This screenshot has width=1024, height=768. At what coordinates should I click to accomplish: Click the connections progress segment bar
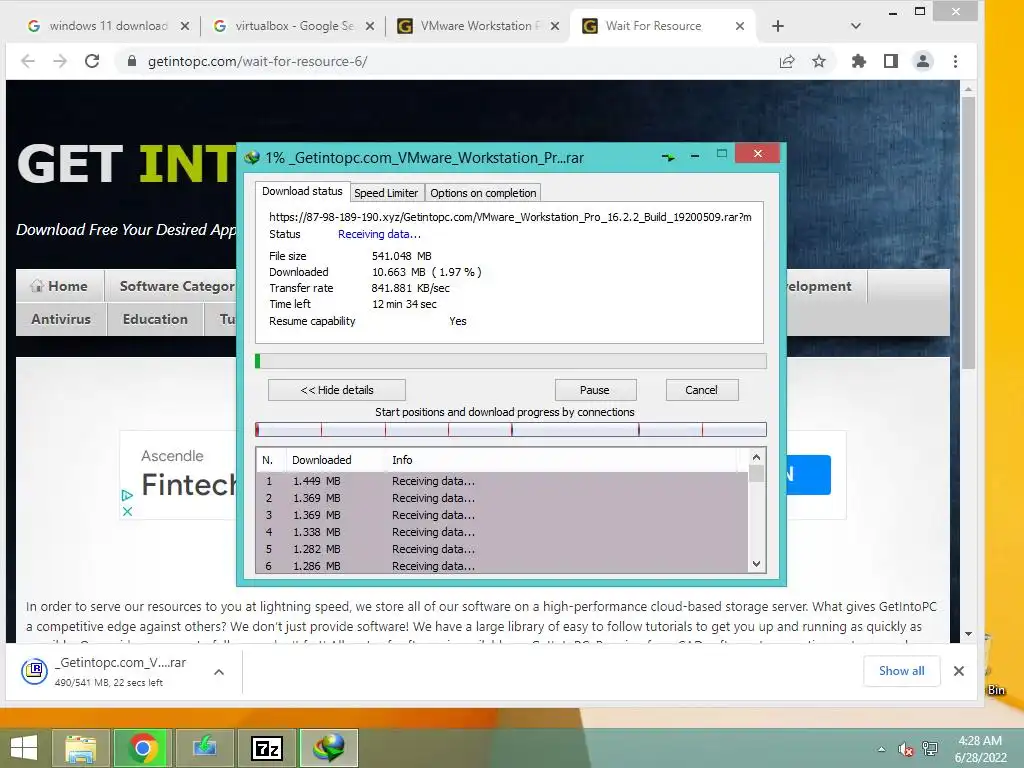click(x=511, y=429)
